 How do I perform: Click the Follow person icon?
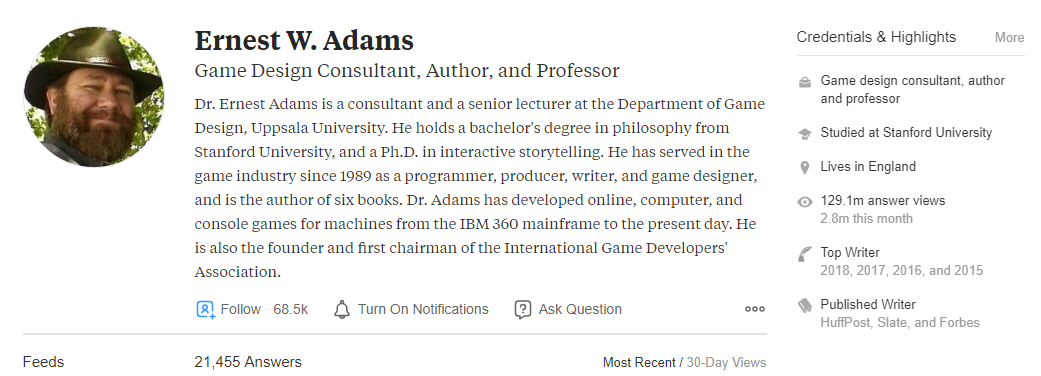tap(205, 310)
